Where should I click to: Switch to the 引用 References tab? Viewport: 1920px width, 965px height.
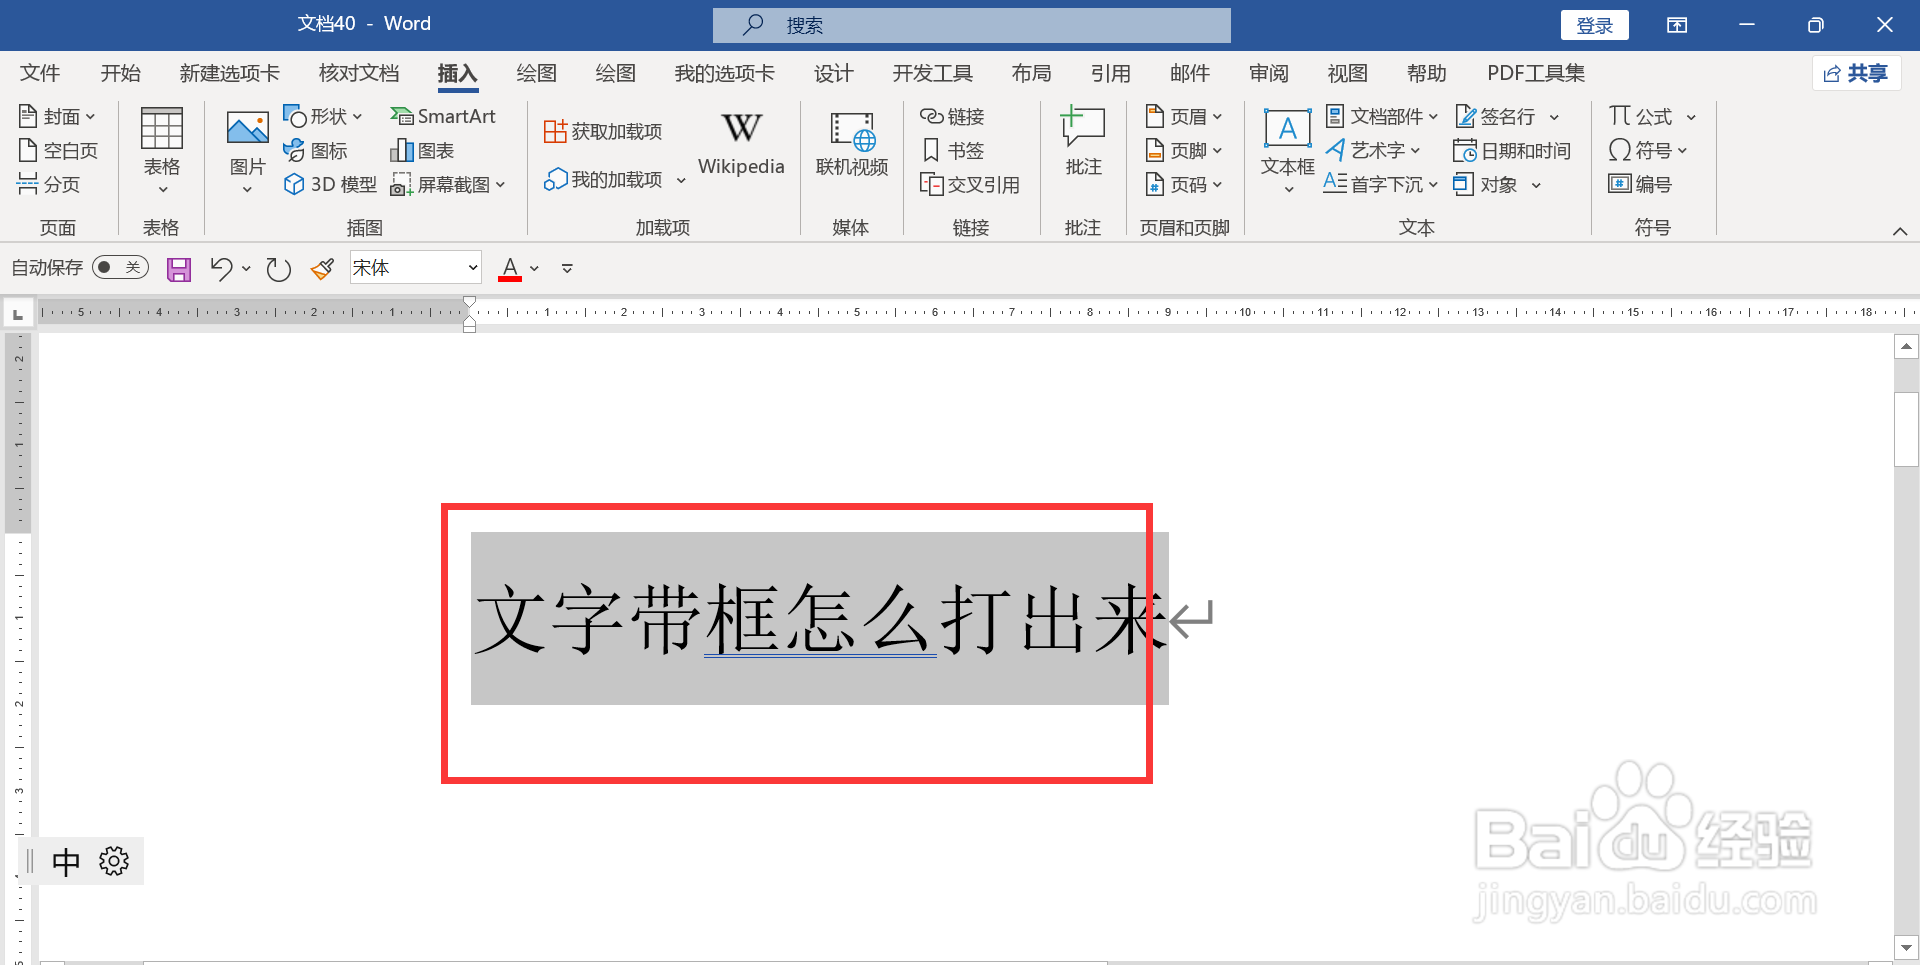[1110, 74]
